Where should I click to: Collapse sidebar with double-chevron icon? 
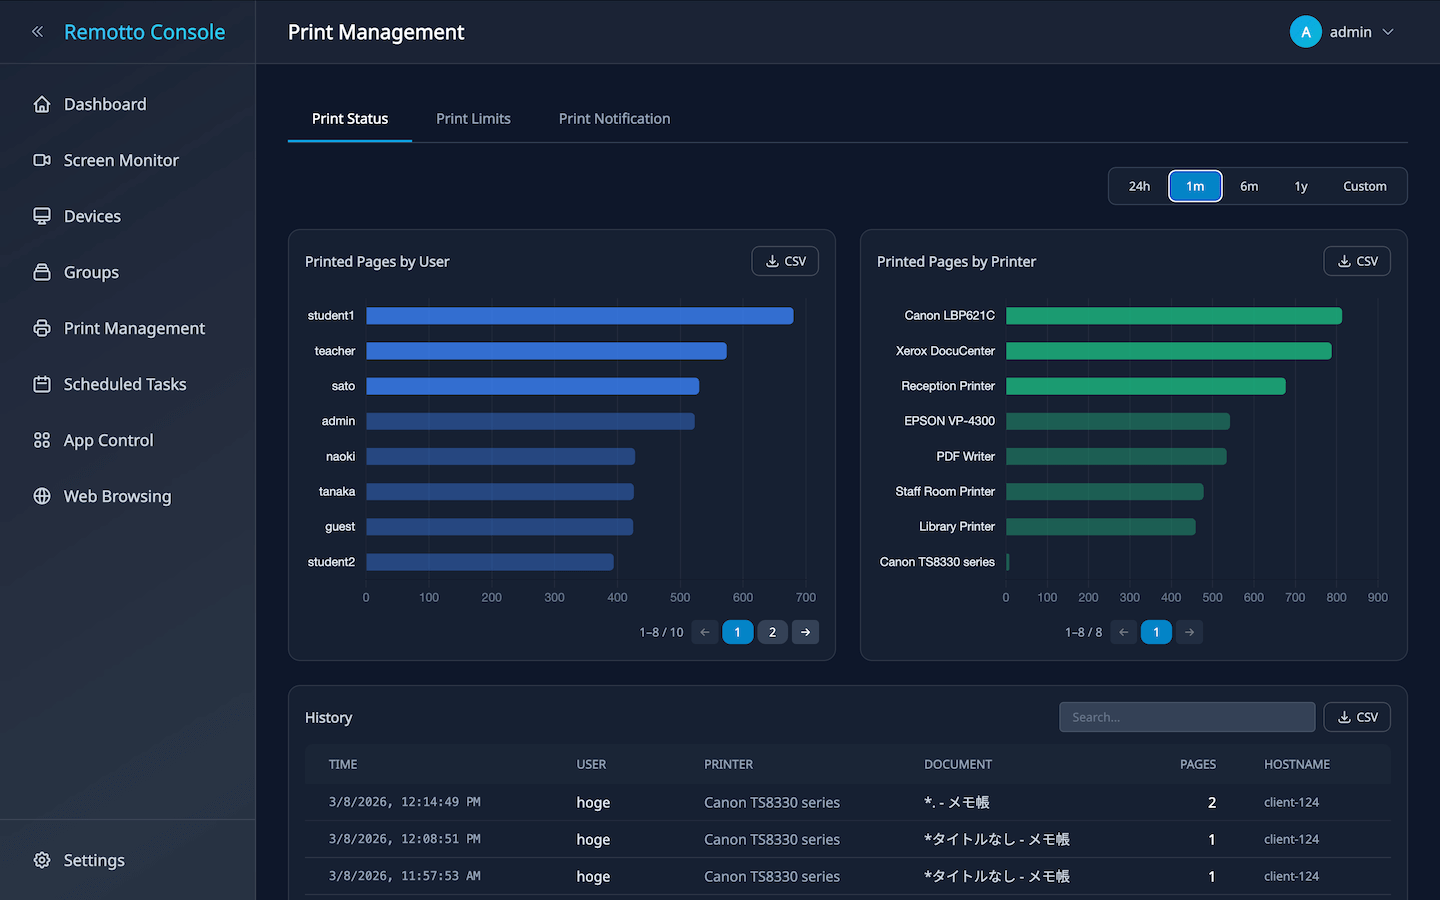point(37,32)
